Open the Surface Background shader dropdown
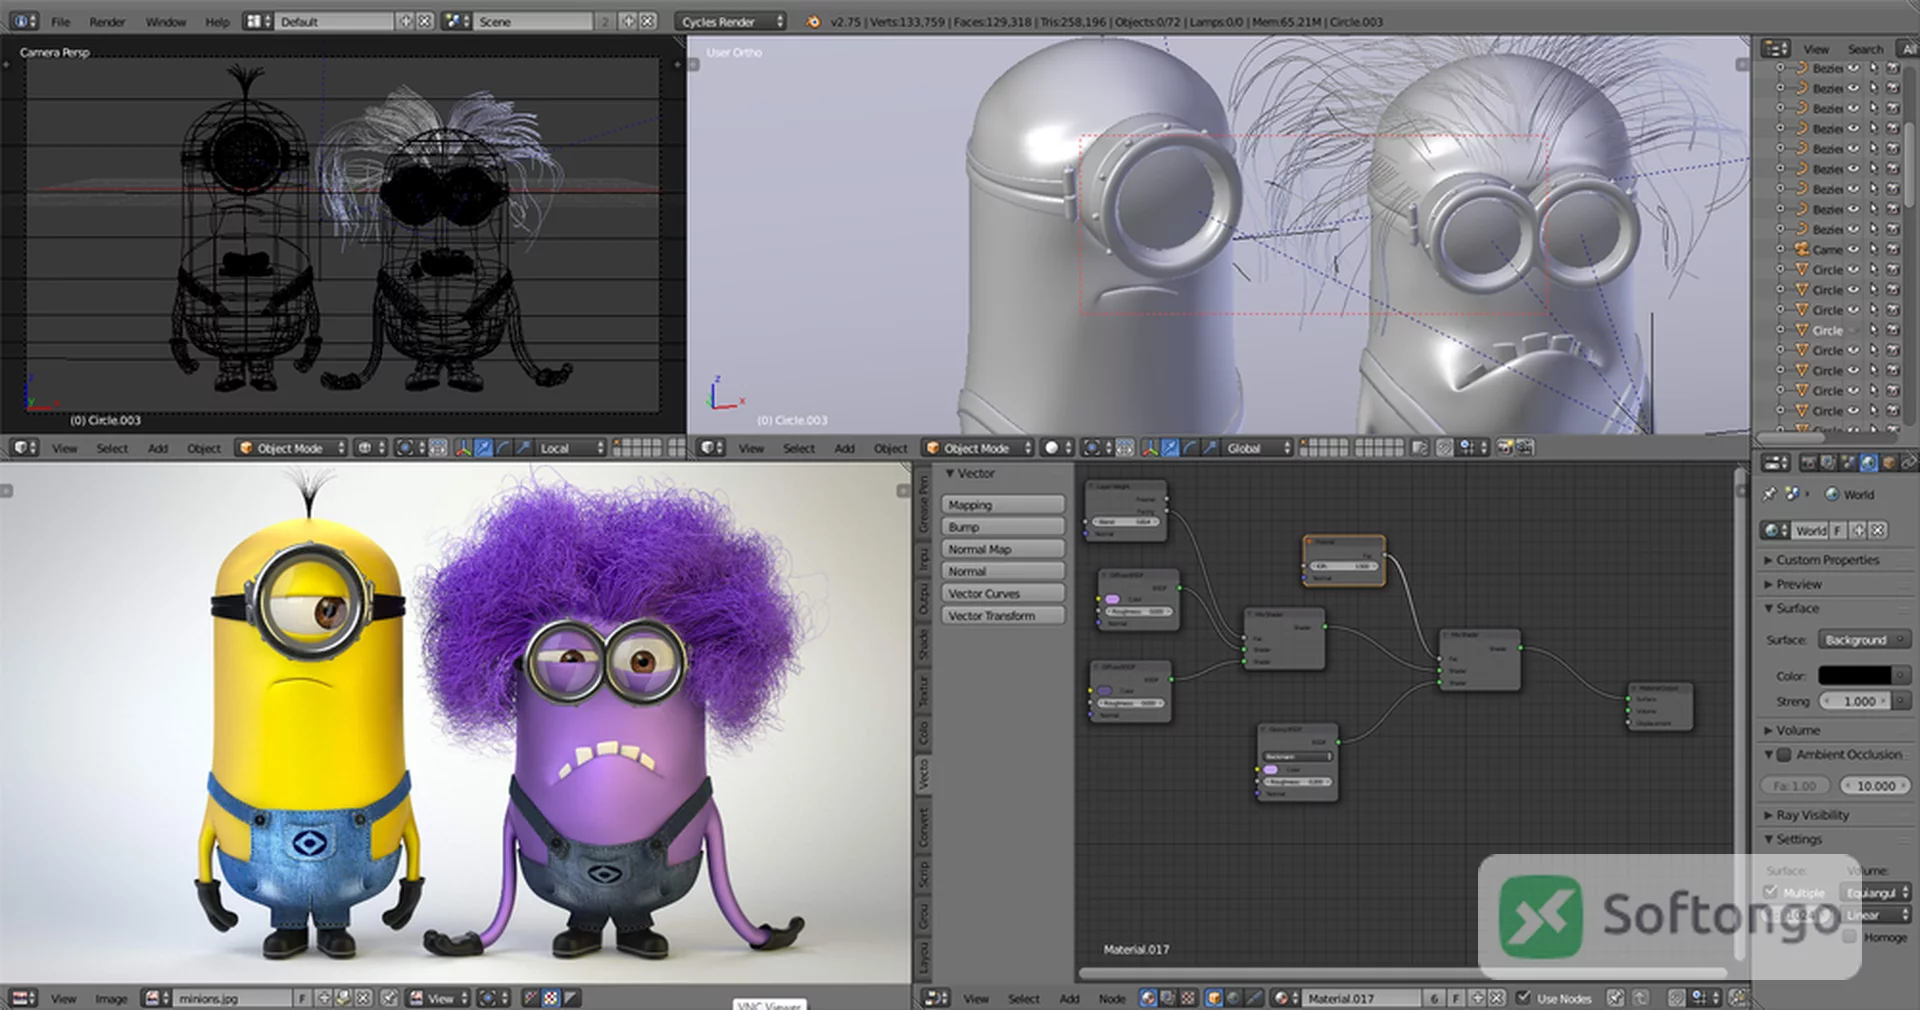 coord(1863,640)
